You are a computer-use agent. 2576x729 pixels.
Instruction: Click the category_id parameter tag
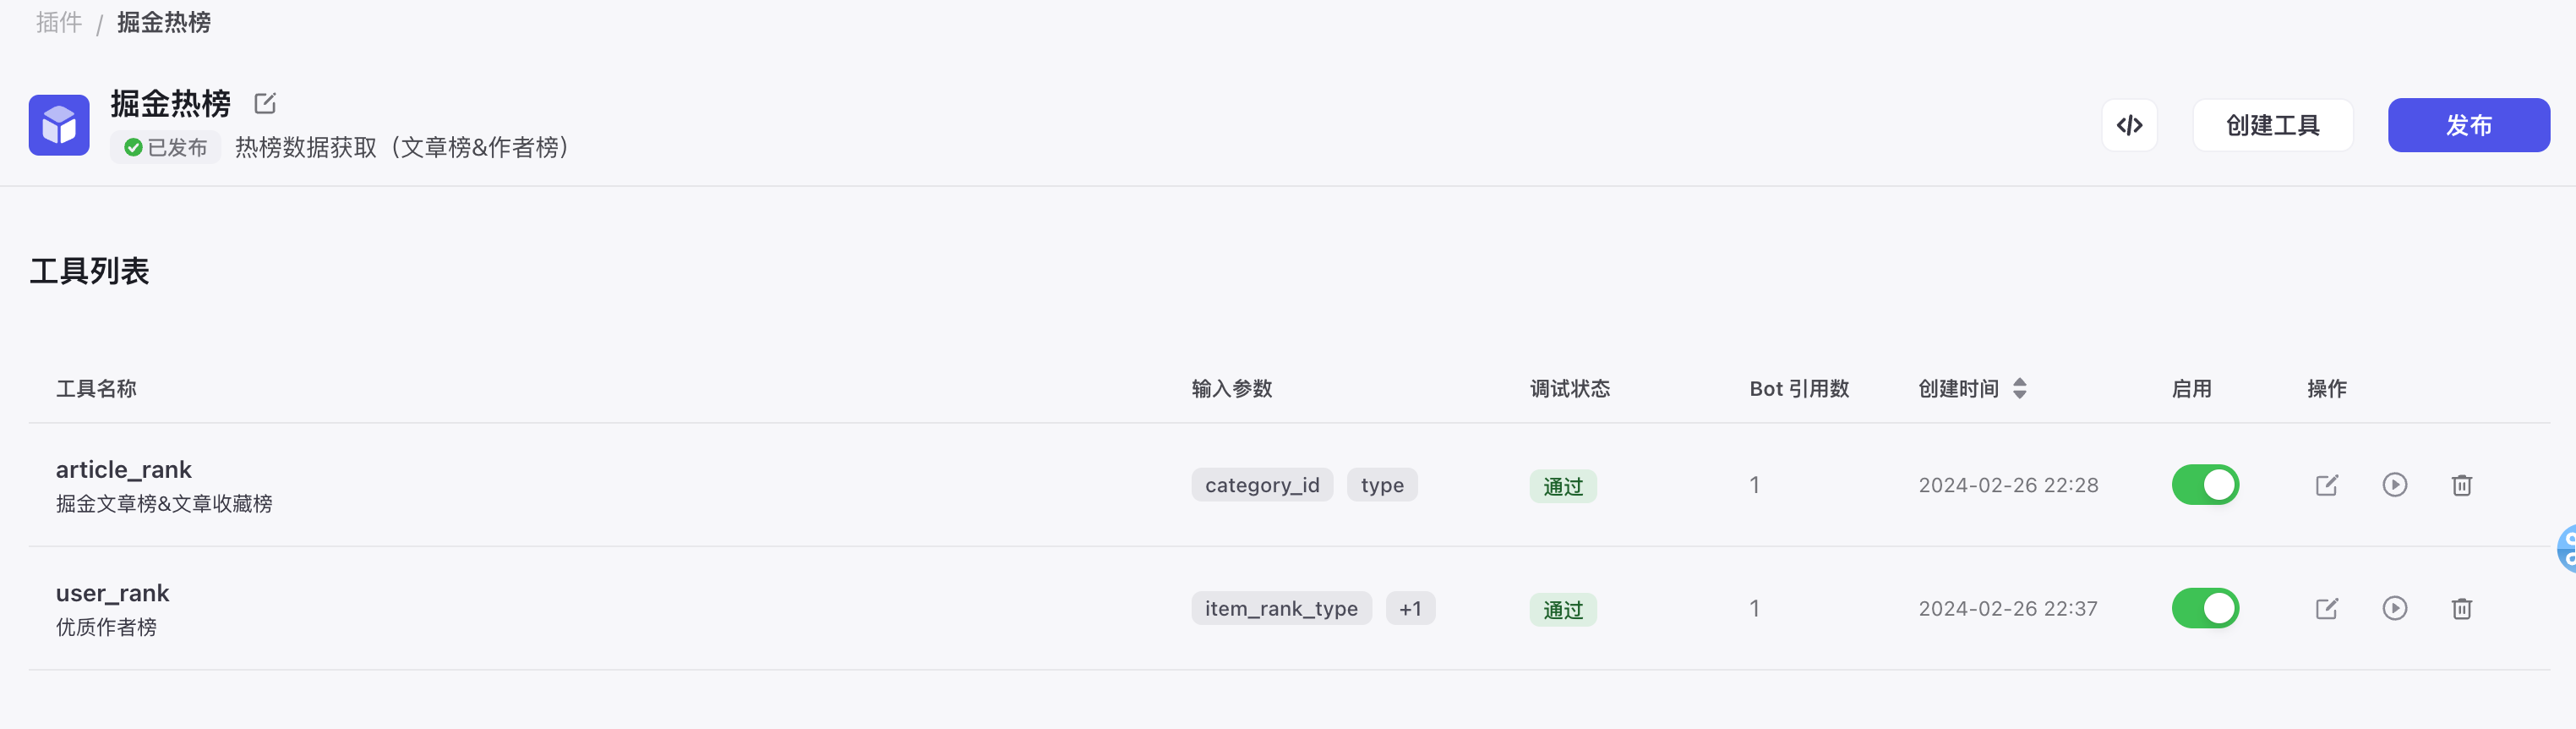pos(1262,485)
